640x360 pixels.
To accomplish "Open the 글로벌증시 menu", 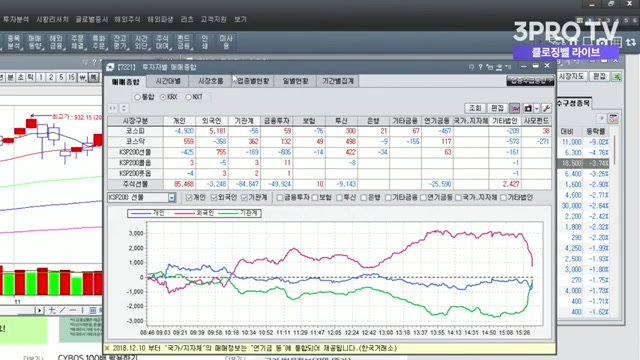I will 91,19.
